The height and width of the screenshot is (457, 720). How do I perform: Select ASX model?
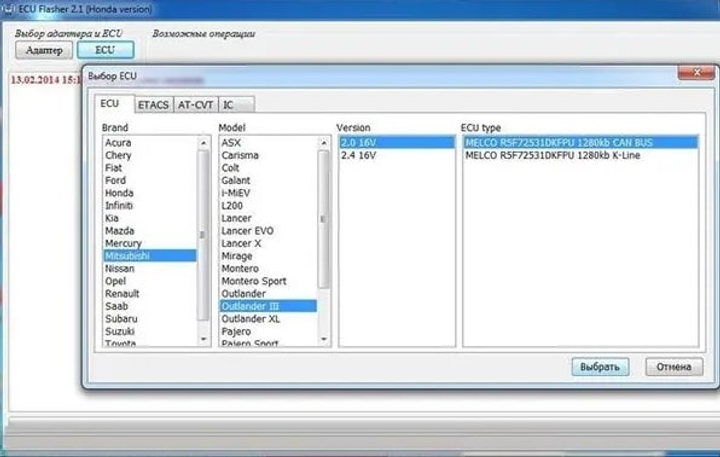coord(268,143)
